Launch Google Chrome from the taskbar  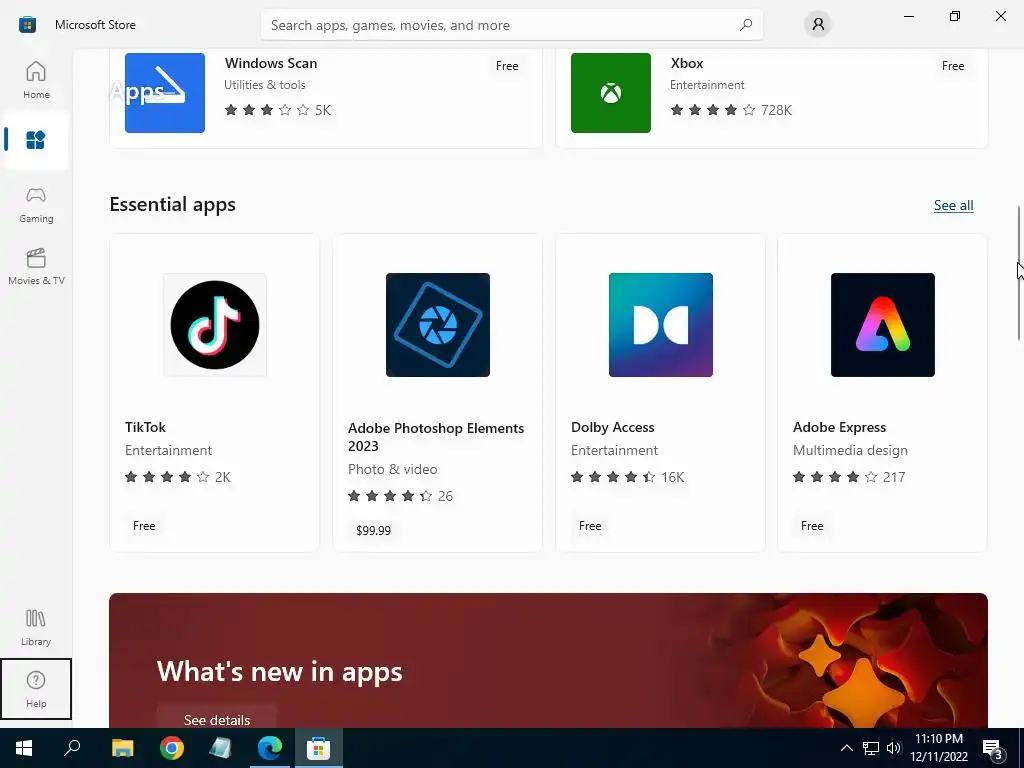click(172, 748)
